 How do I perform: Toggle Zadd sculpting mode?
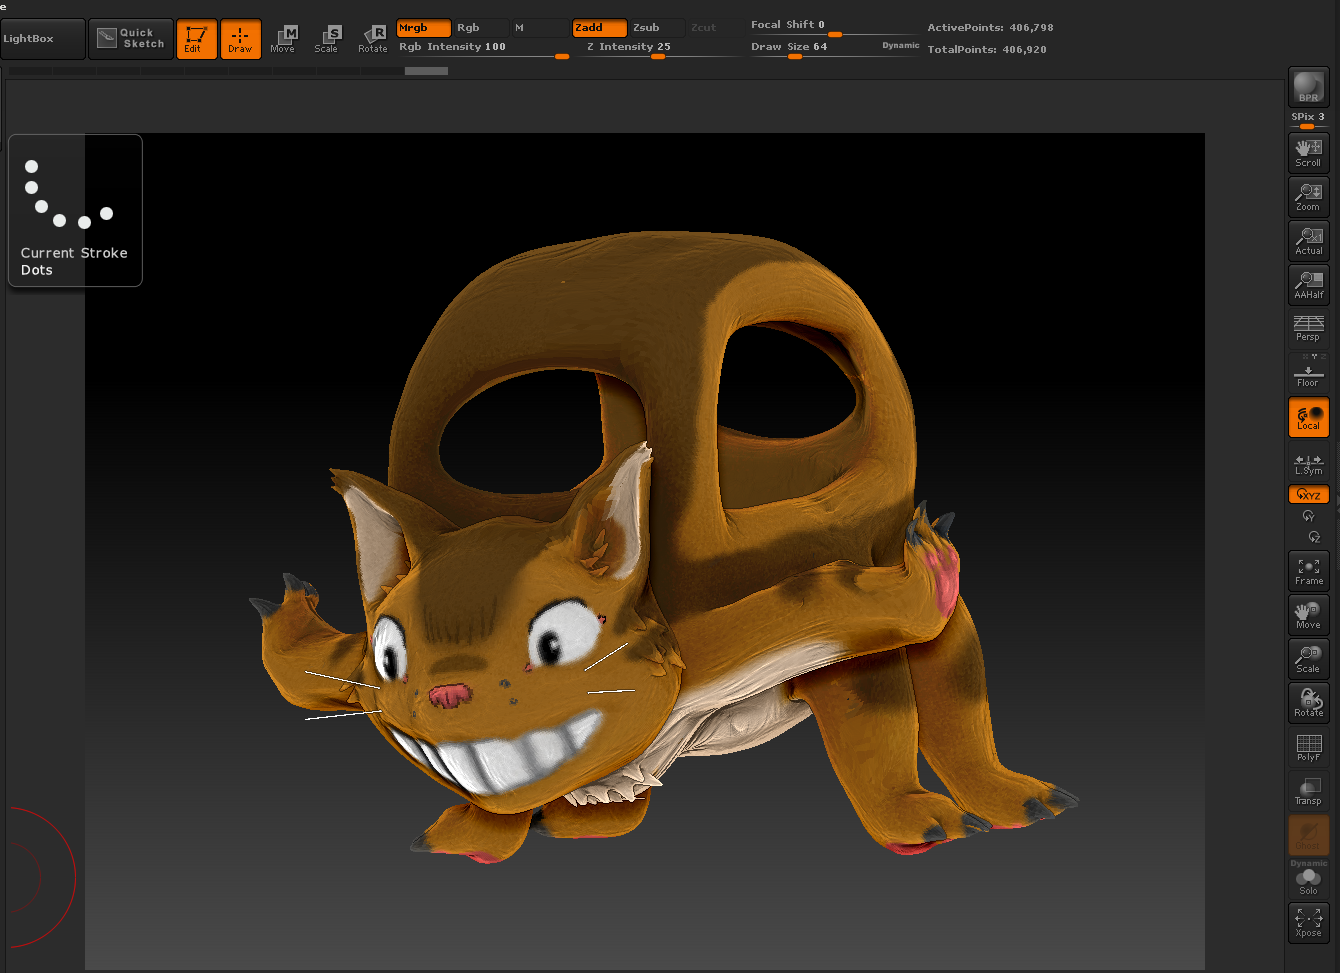(600, 28)
